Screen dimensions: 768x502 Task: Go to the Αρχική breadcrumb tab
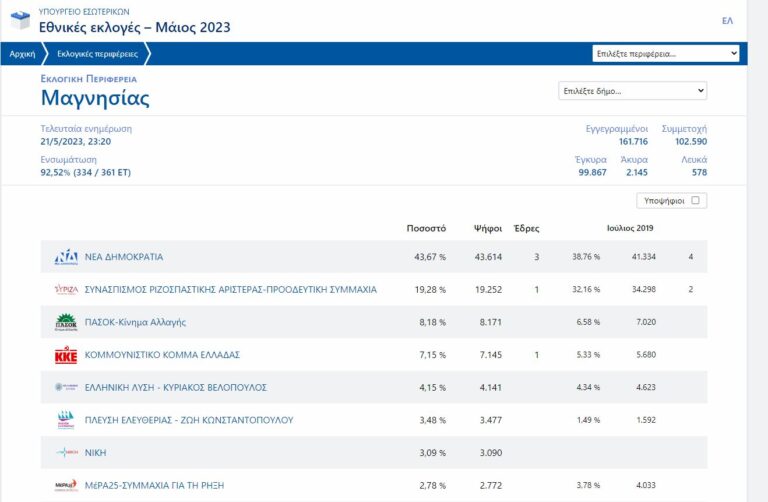(x=23, y=54)
